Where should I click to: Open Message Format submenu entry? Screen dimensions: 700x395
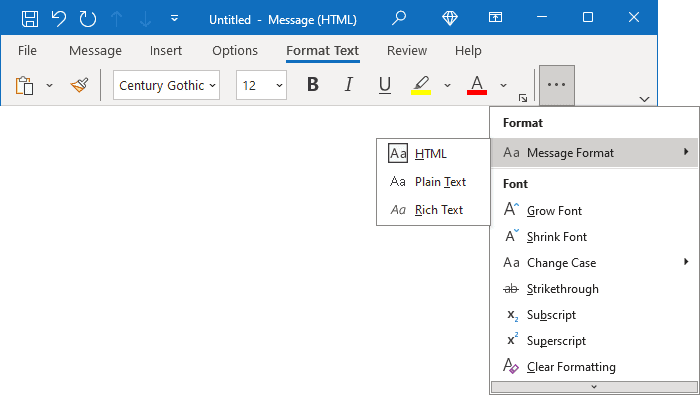pyautogui.click(x=594, y=153)
